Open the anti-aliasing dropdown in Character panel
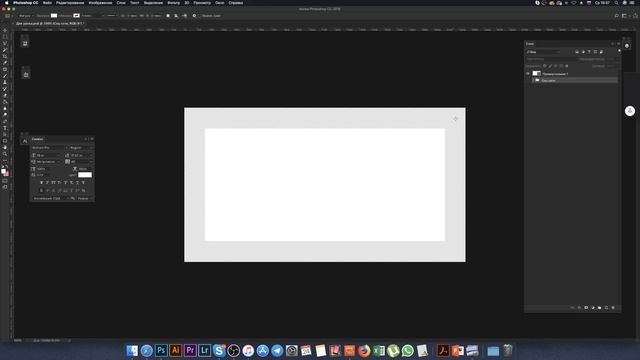640x360 pixels. (84, 198)
